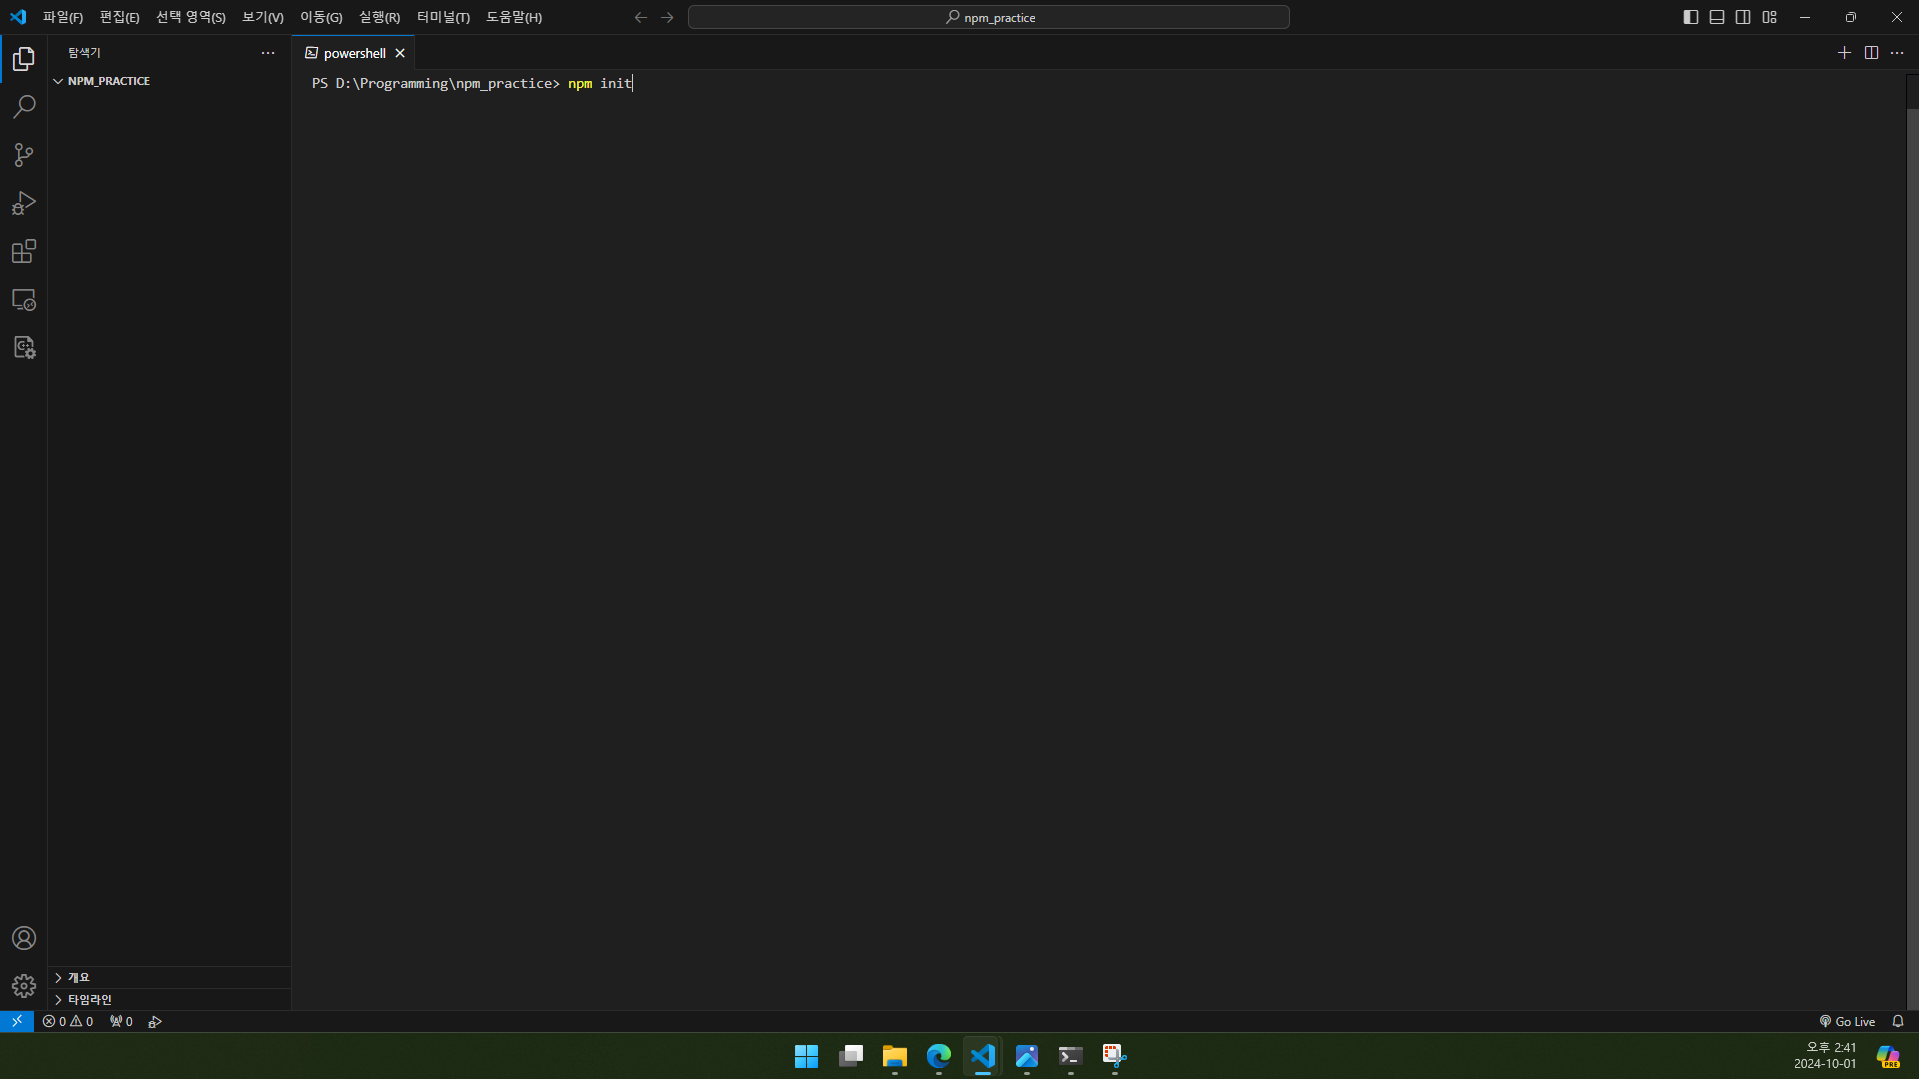The height and width of the screenshot is (1079, 1919).
Task: Click the debug launch icon in status bar
Action: [155, 1021]
